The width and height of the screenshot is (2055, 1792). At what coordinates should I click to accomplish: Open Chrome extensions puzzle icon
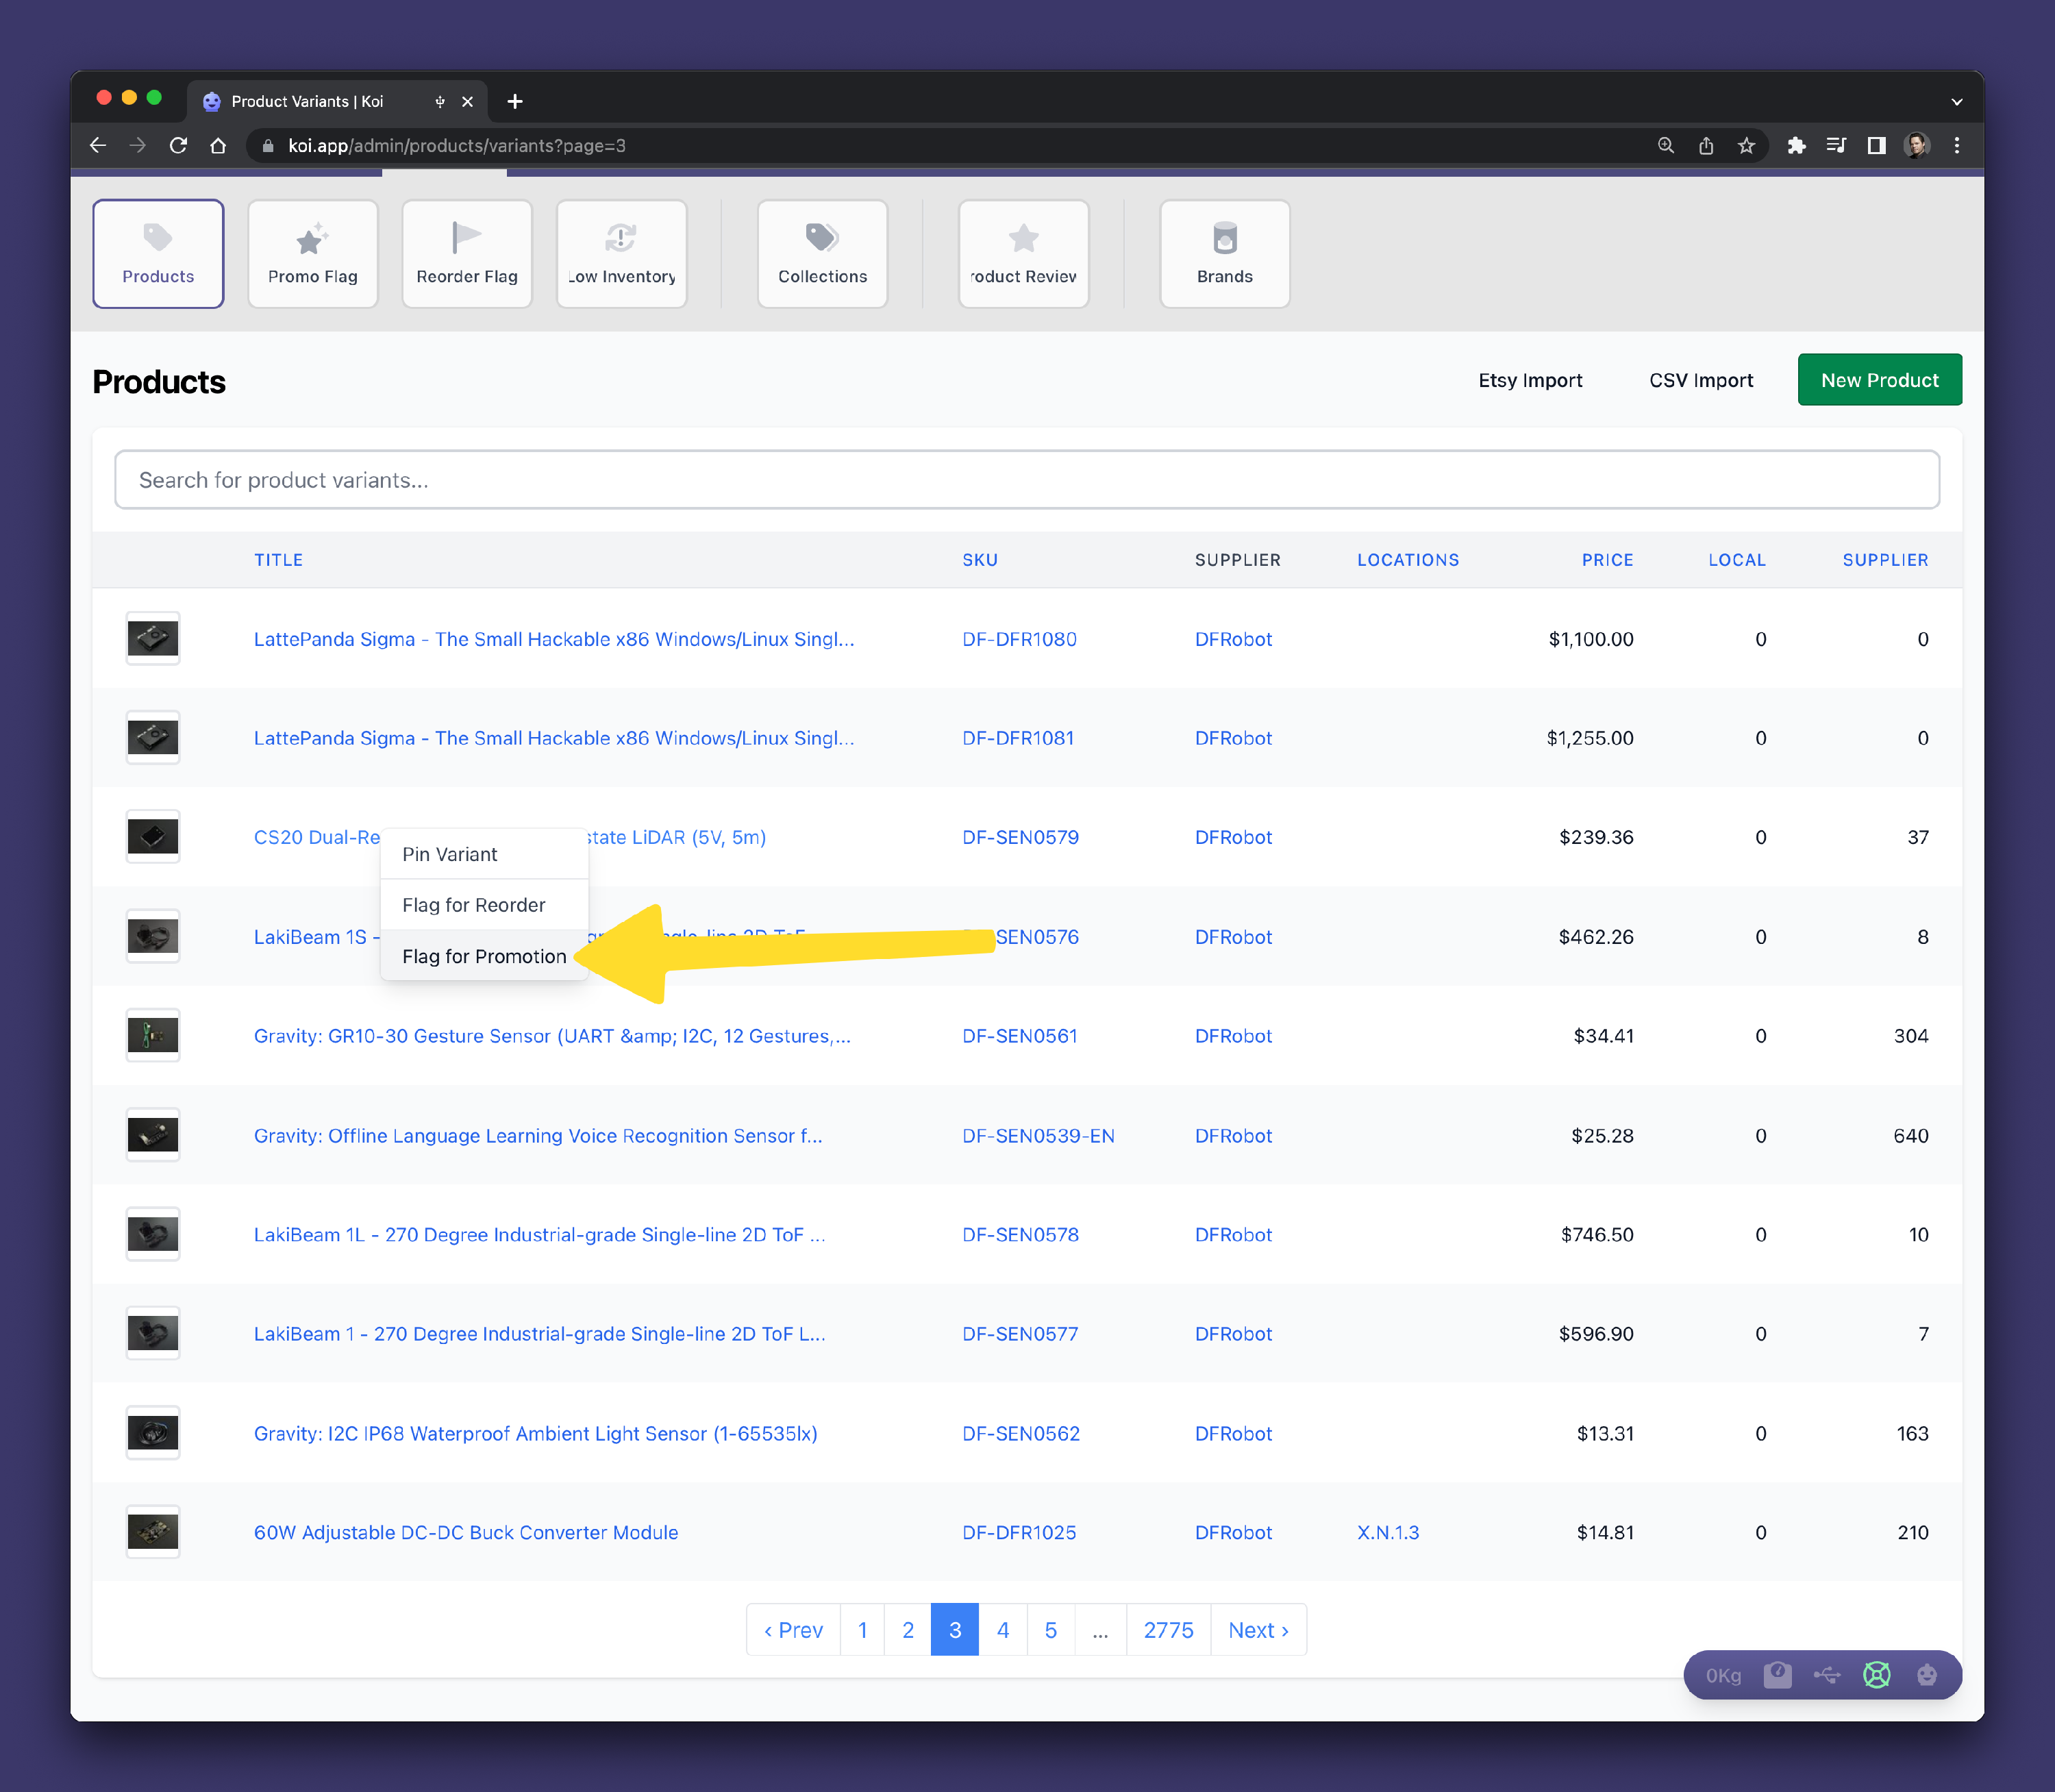coord(1796,146)
